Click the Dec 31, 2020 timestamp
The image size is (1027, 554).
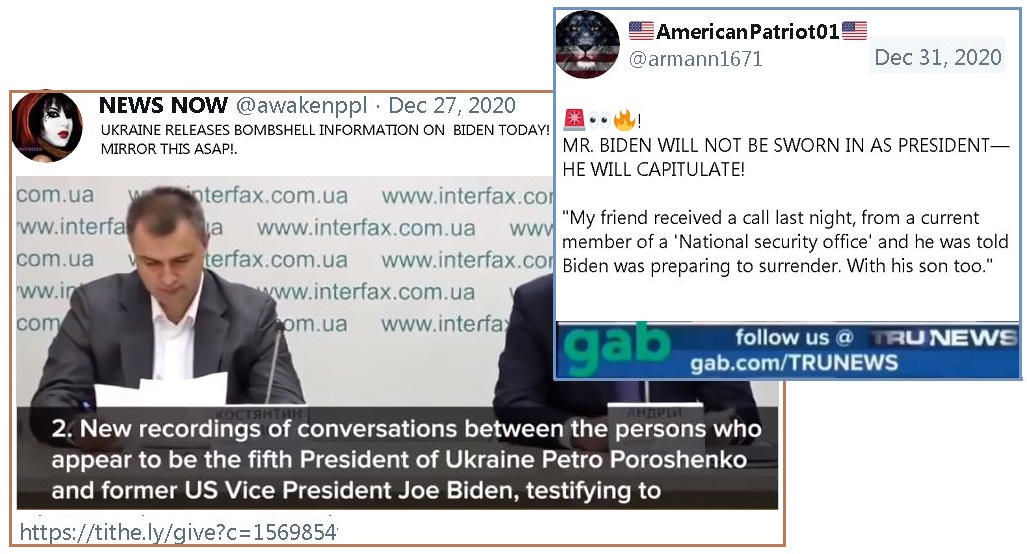tap(938, 57)
